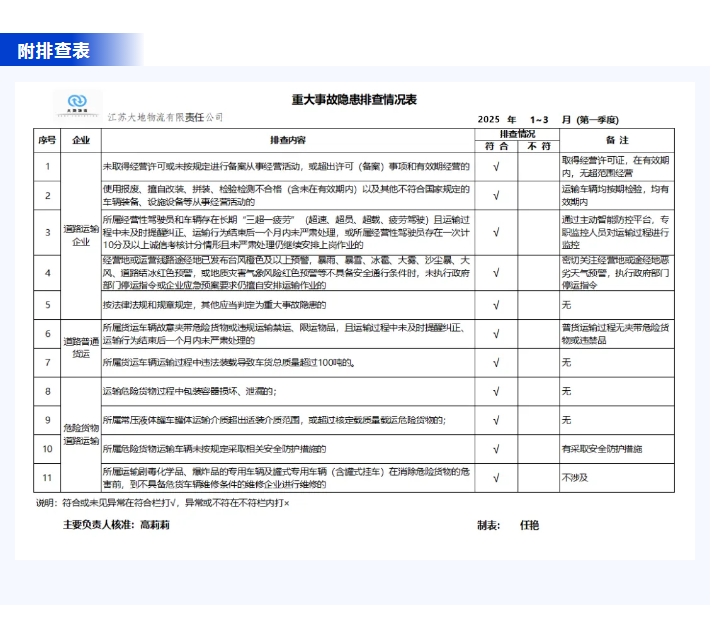
Task: Click the '备注' column header
Action: (x=617, y=140)
